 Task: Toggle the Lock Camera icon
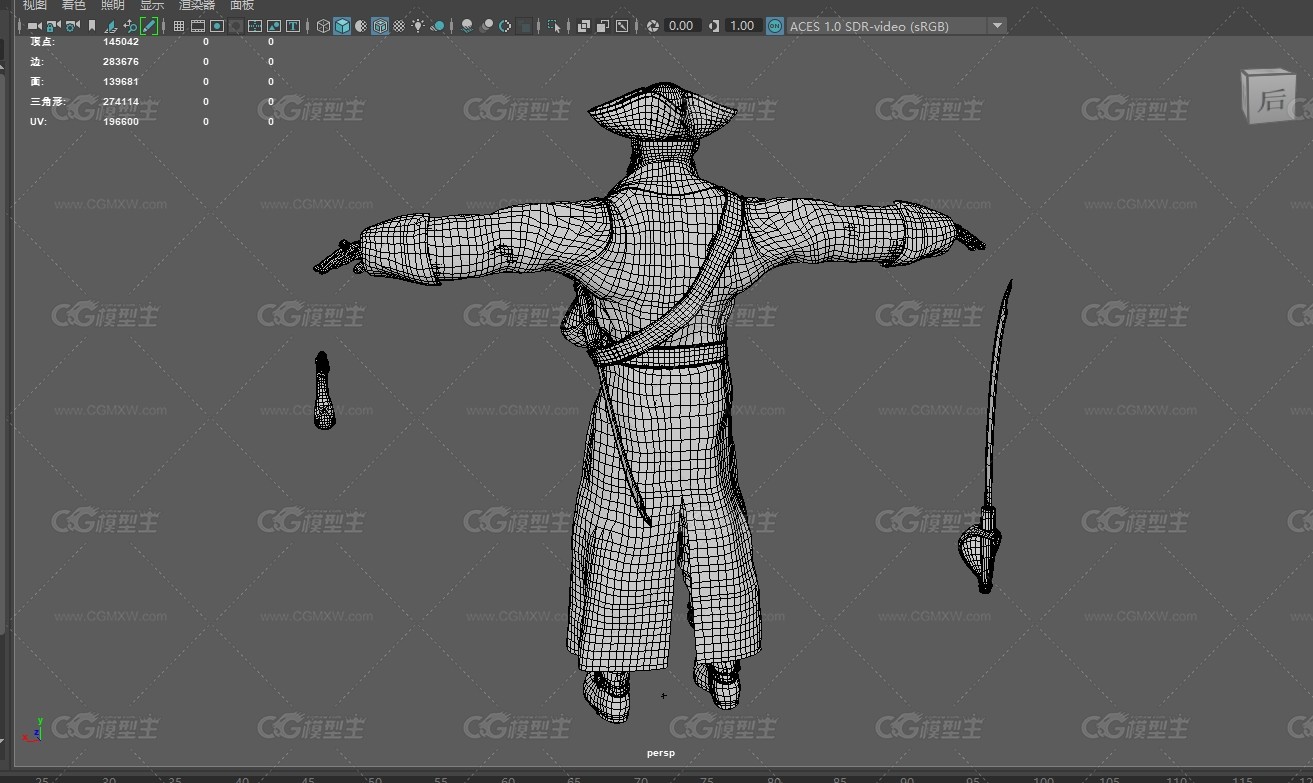click(53, 26)
